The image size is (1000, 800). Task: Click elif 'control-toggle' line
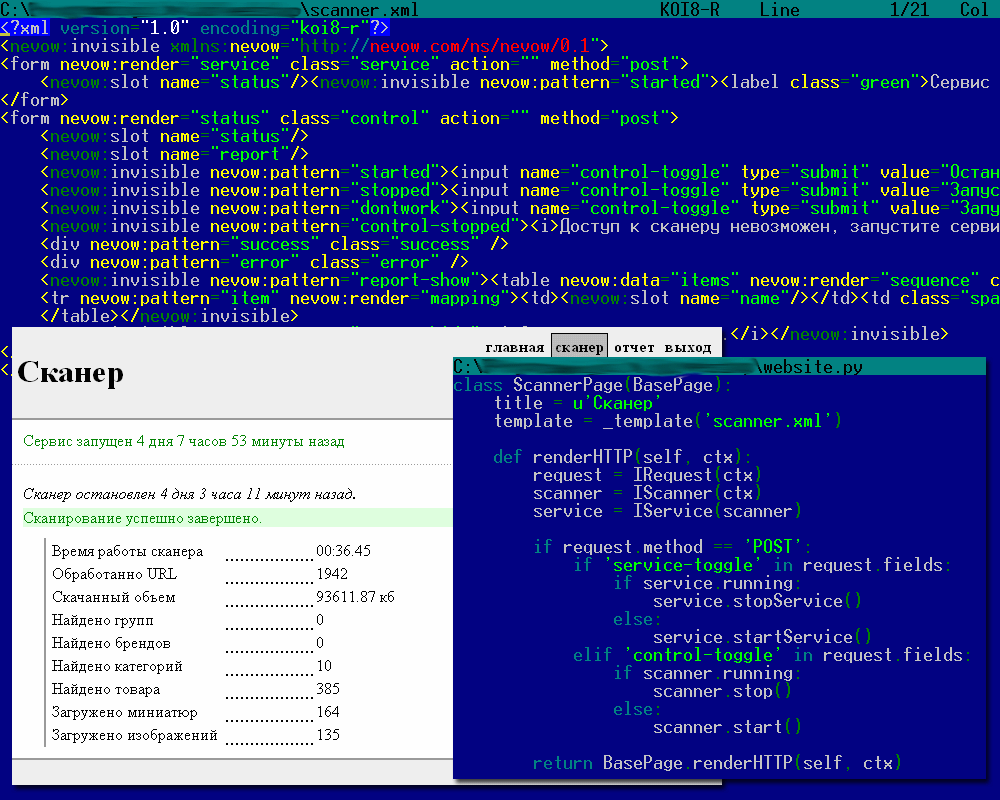coord(772,655)
